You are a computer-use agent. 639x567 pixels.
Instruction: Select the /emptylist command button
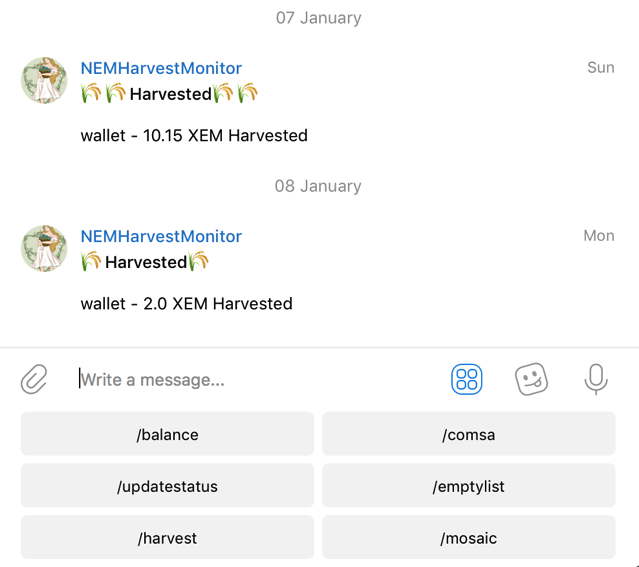pos(469,486)
